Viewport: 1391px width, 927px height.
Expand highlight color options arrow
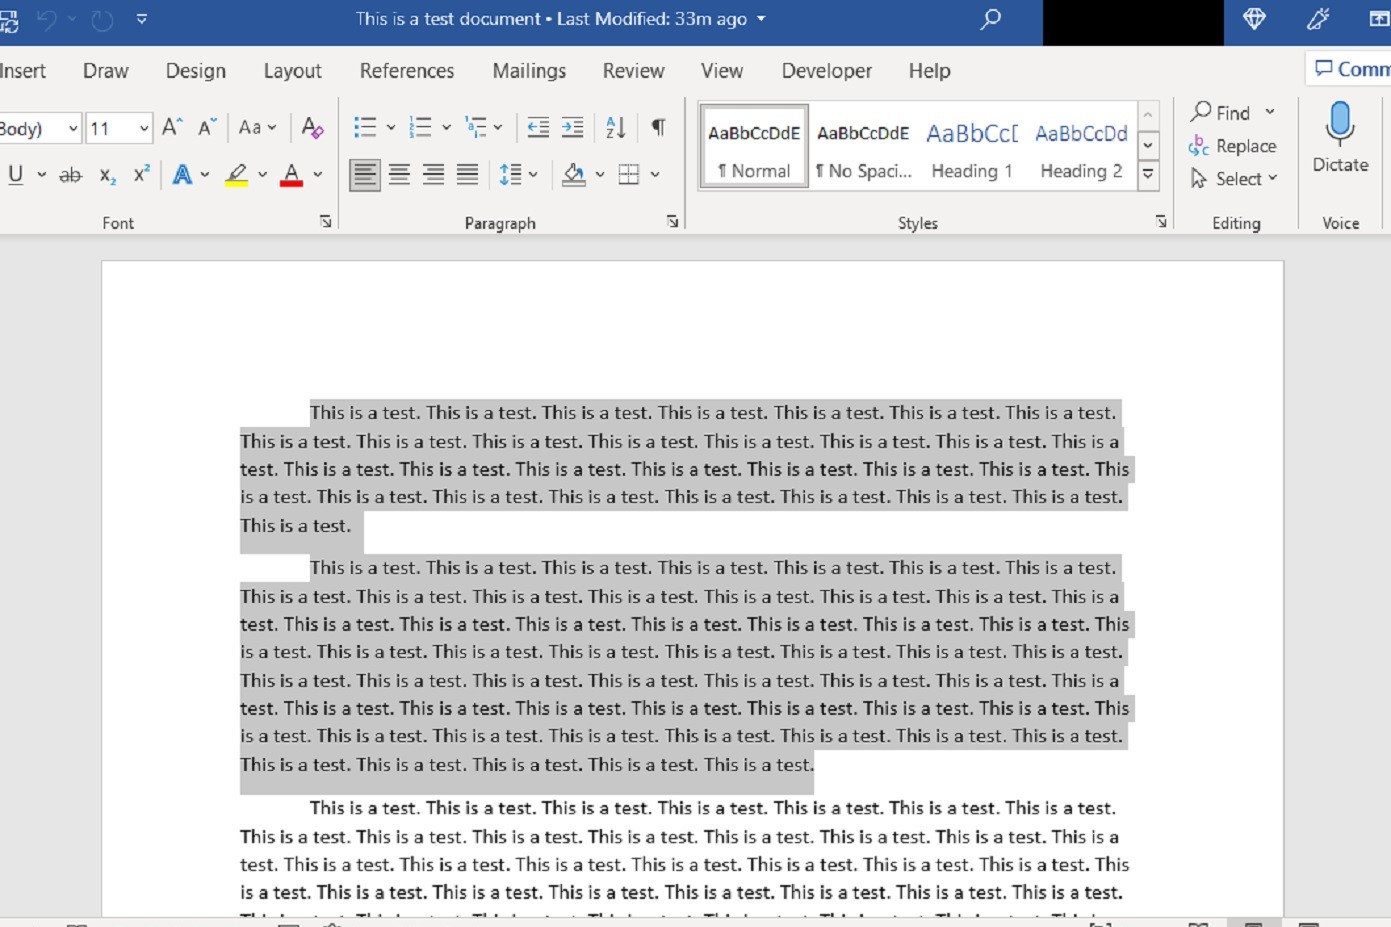tap(262, 175)
